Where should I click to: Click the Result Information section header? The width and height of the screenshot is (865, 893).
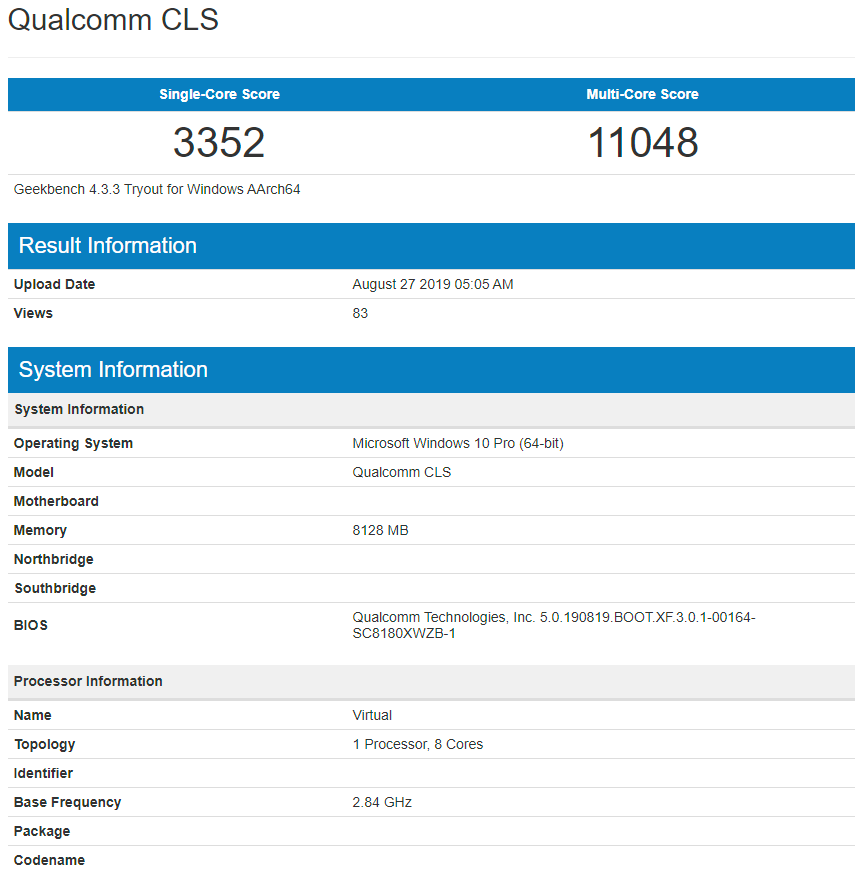(x=107, y=245)
